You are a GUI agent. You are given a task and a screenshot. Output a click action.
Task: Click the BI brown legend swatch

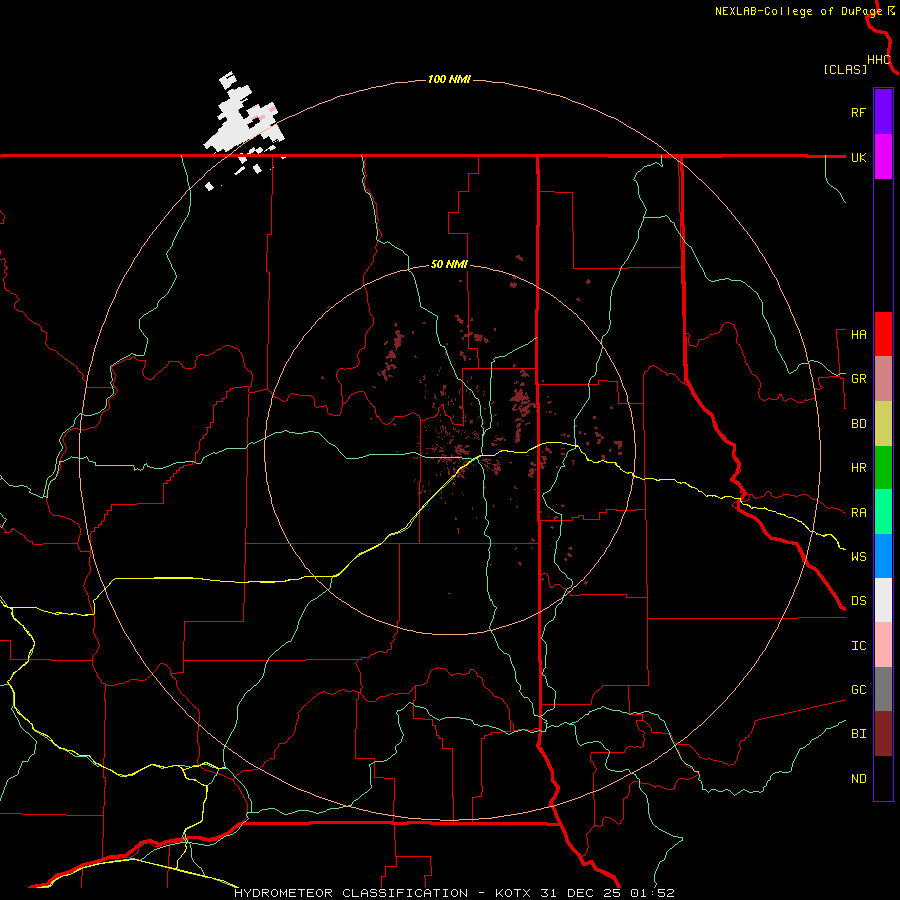pyautogui.click(x=883, y=734)
